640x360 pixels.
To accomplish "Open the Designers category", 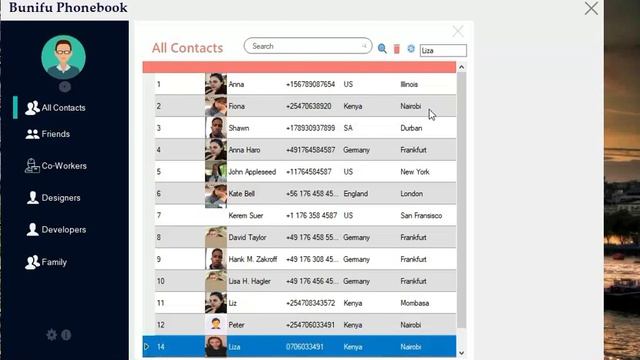I will (x=53, y=198).
